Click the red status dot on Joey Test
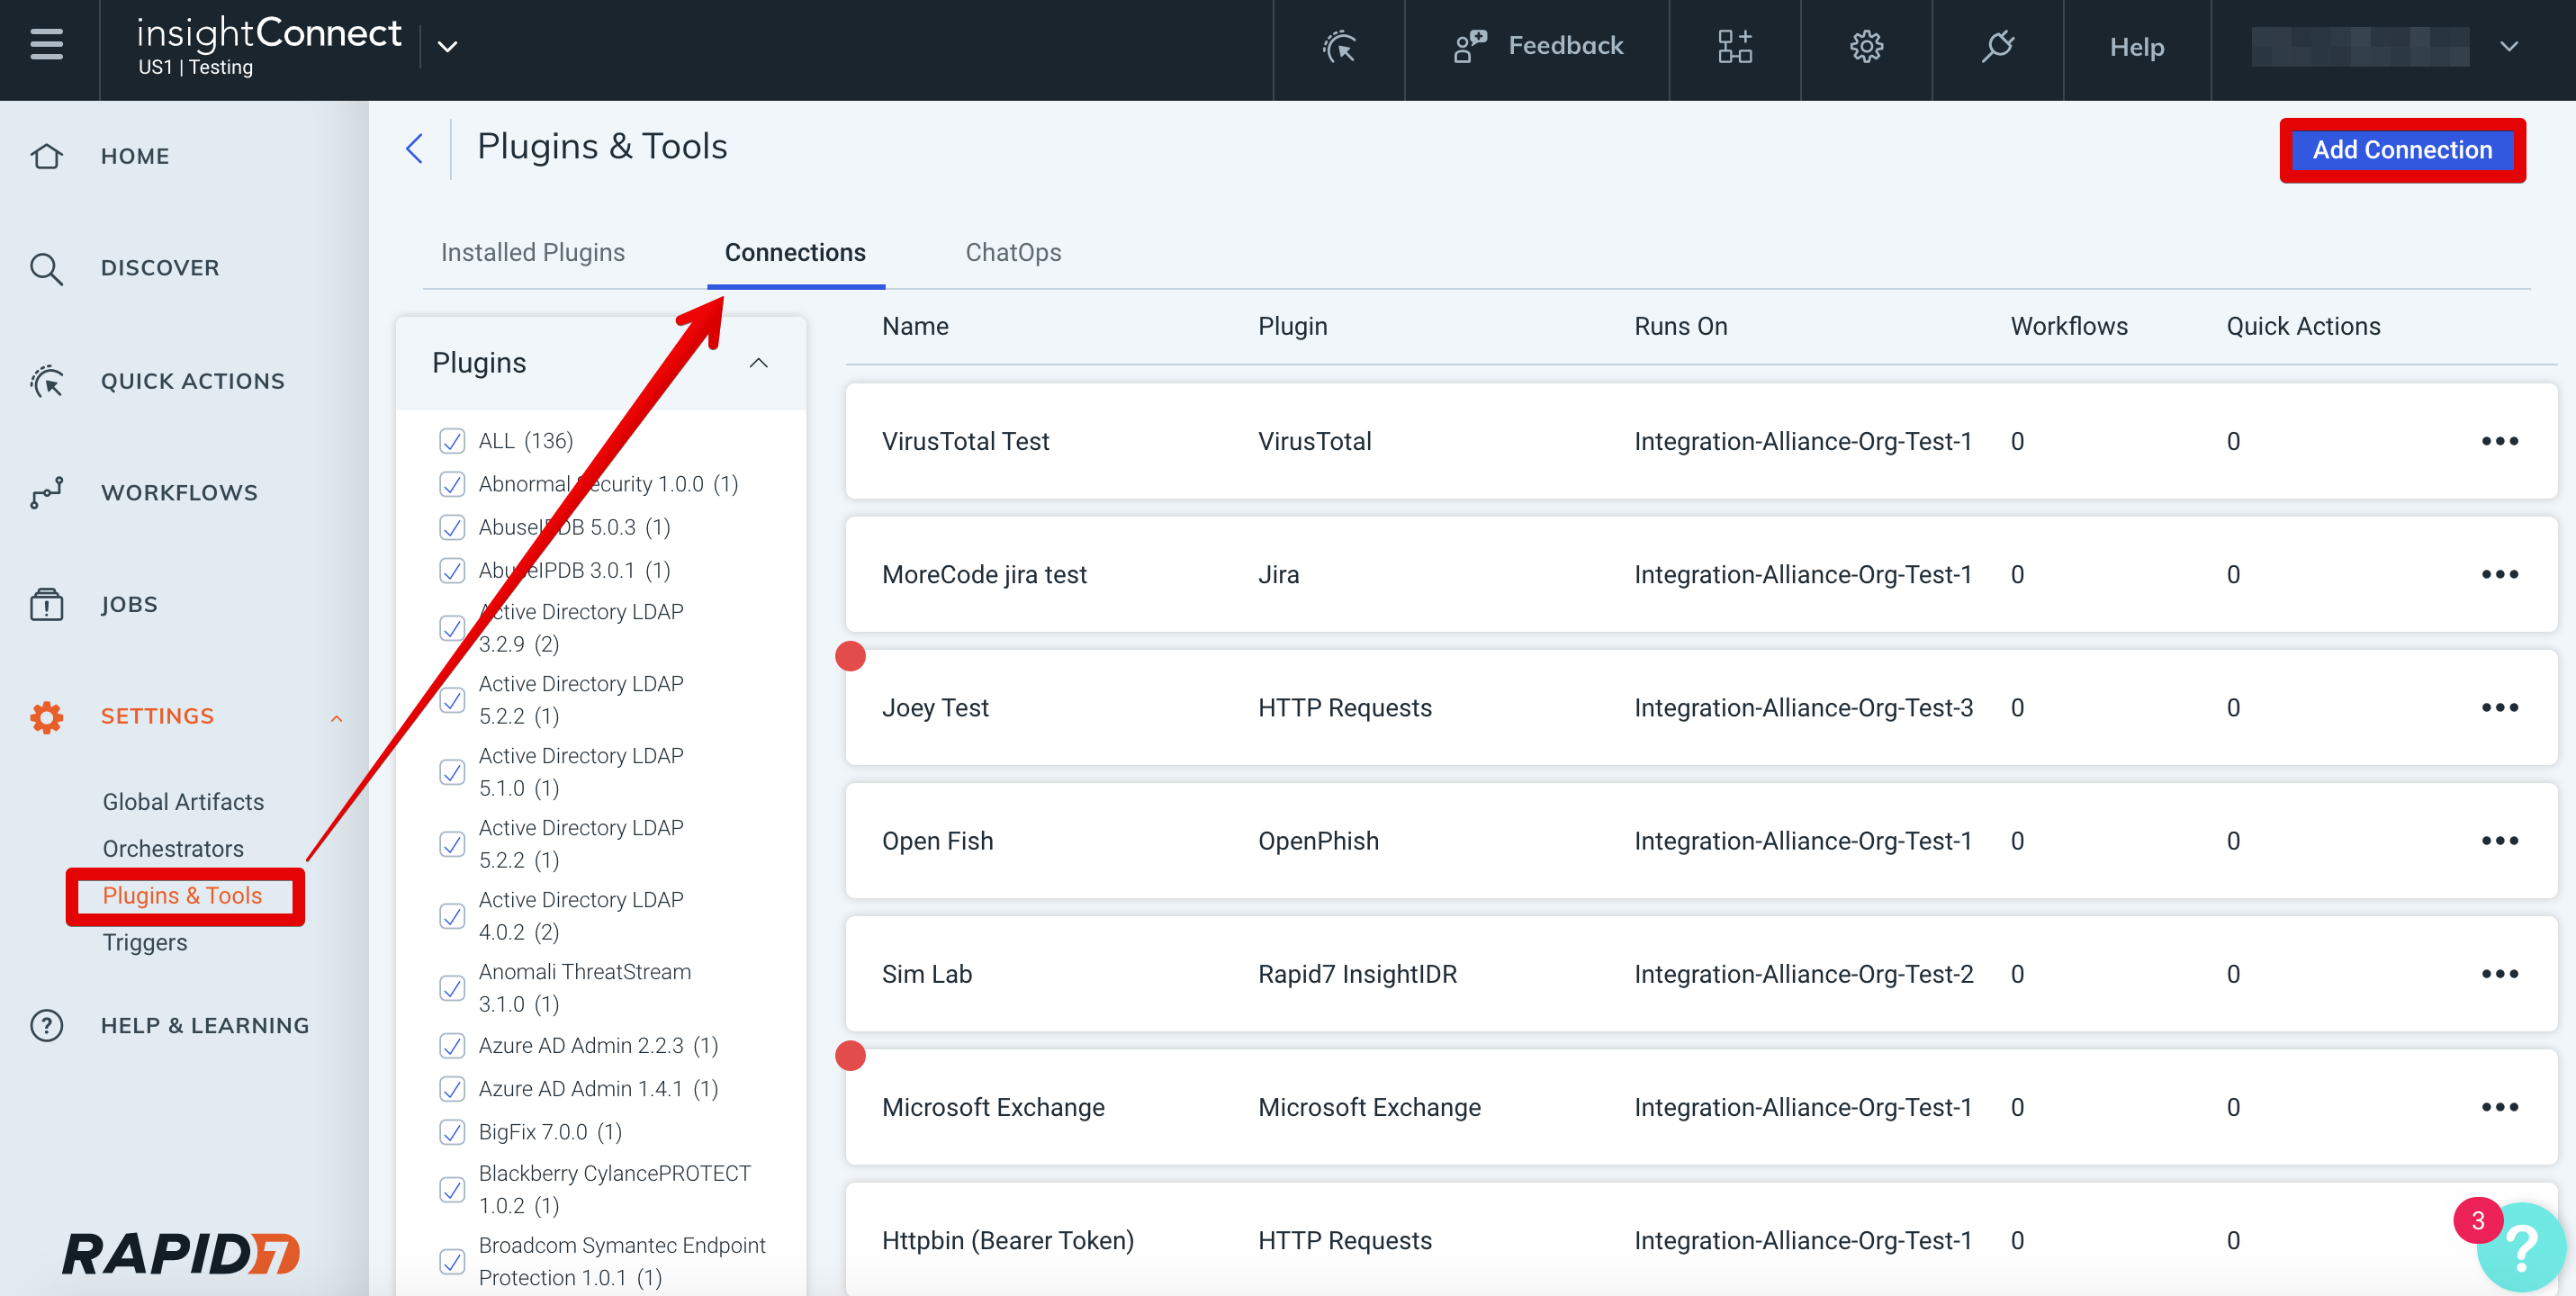The image size is (2576, 1296). pos(850,656)
